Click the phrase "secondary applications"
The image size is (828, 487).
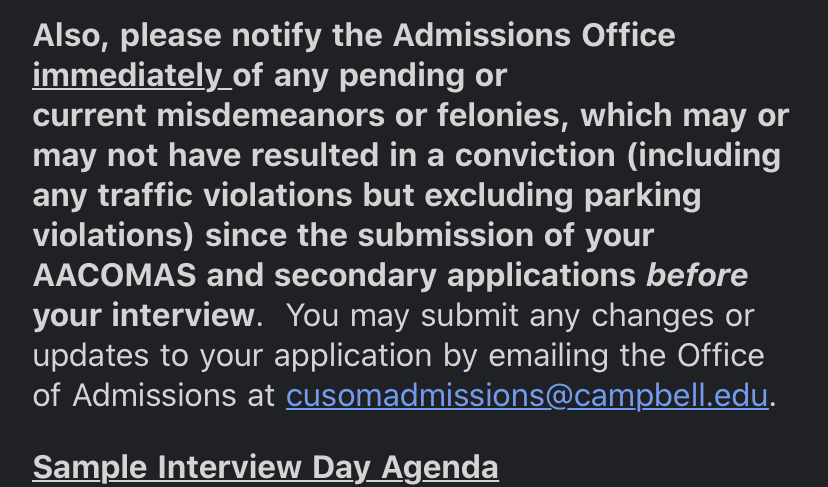click(x=455, y=276)
